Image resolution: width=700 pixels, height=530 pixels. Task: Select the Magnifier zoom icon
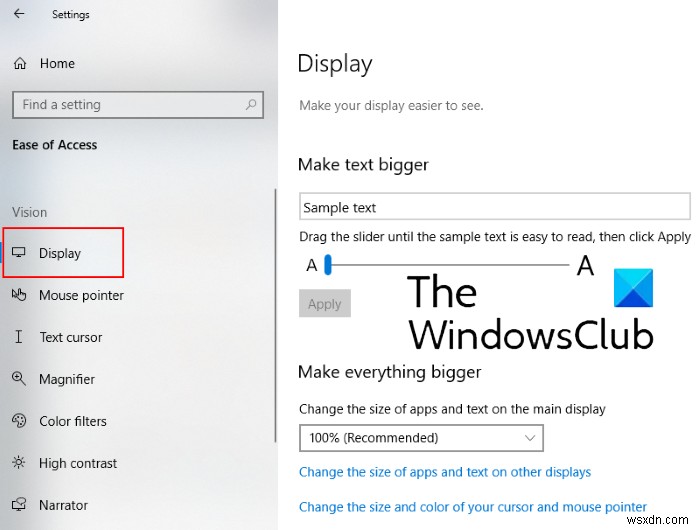point(19,379)
